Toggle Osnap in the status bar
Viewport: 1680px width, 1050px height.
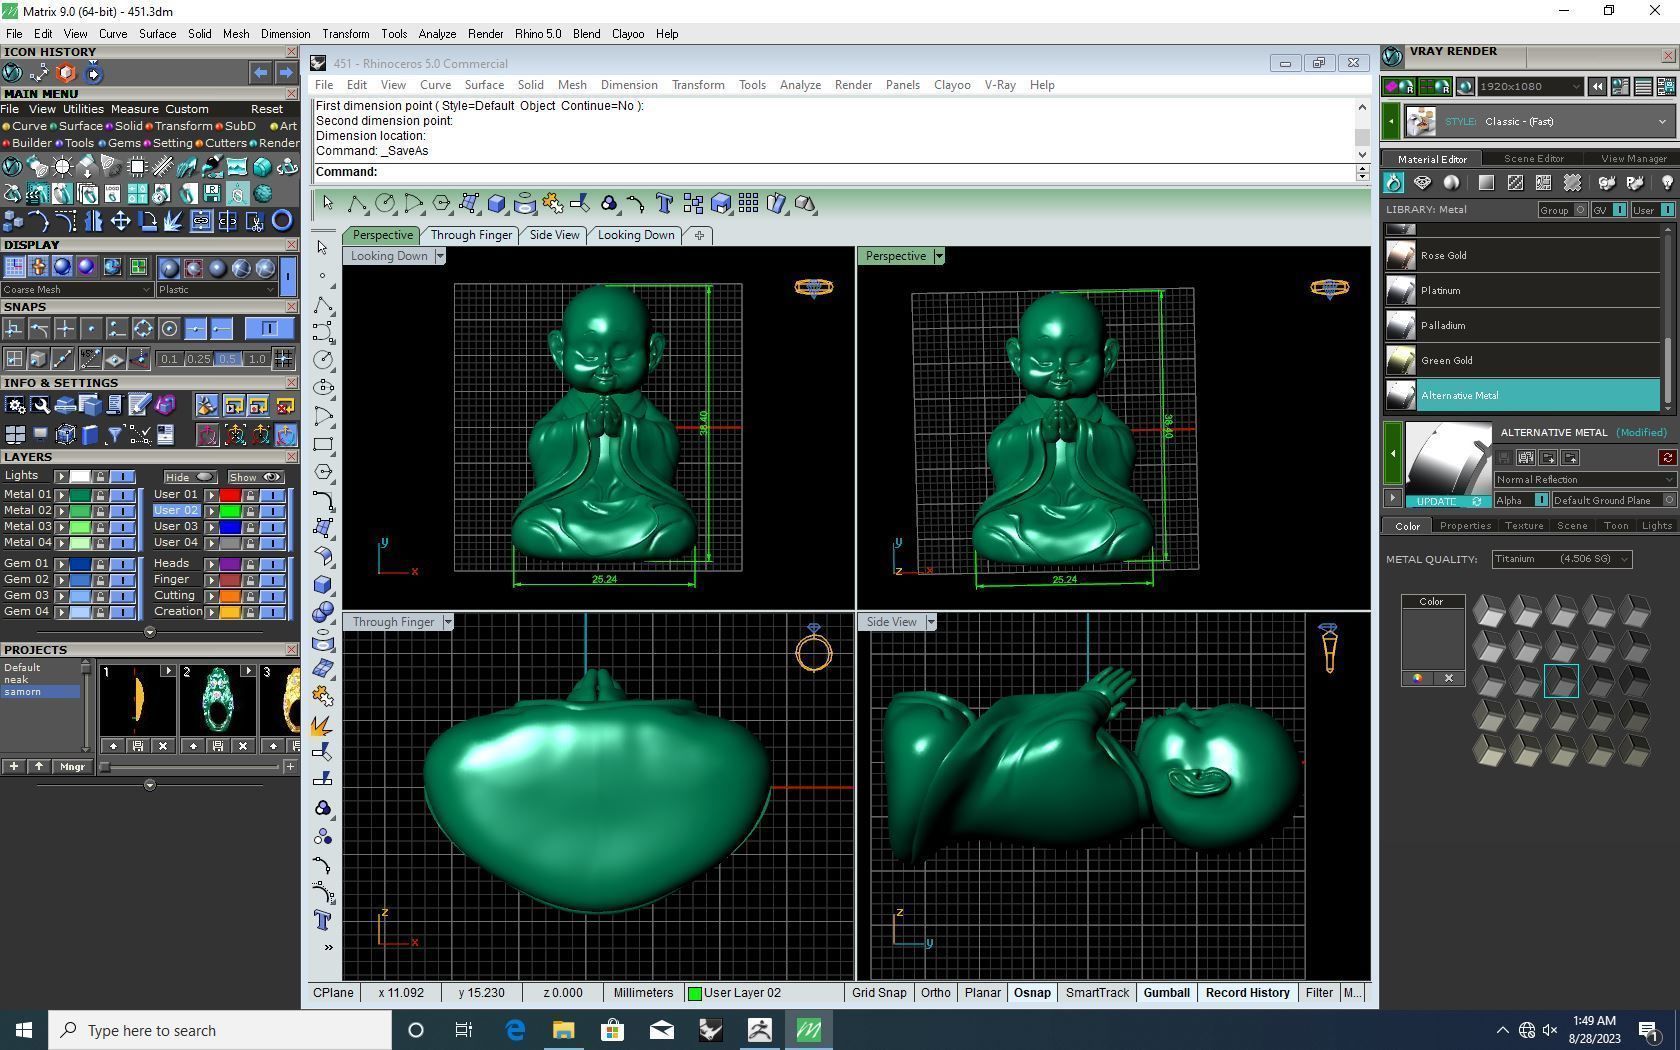[x=1032, y=993]
